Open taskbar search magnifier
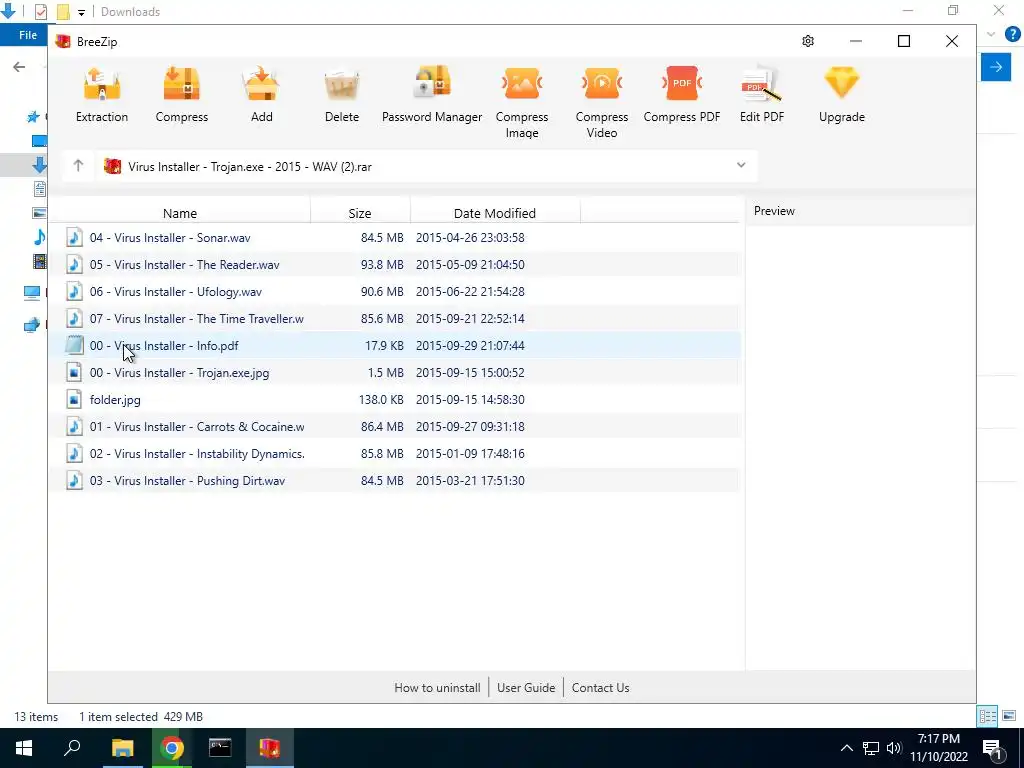Viewport: 1024px width, 768px height. pos(72,748)
